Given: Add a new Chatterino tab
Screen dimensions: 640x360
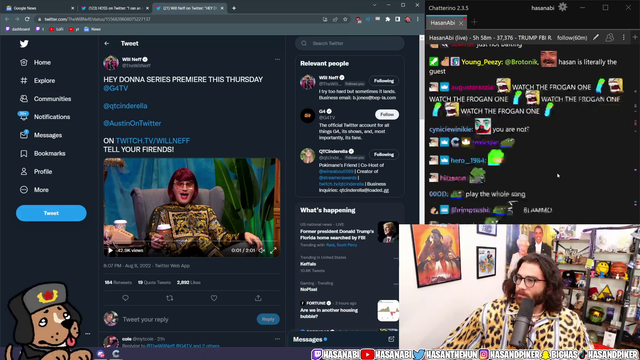Looking at the screenshot, I should tap(474, 22).
